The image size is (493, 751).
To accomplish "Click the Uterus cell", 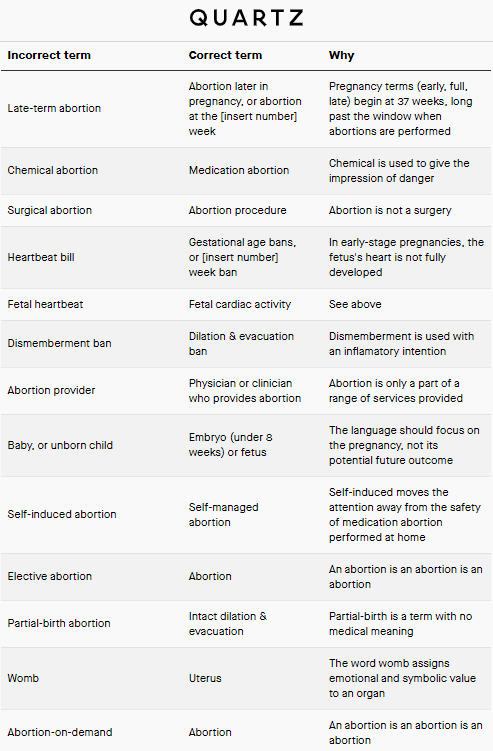I will pyautogui.click(x=205, y=678).
